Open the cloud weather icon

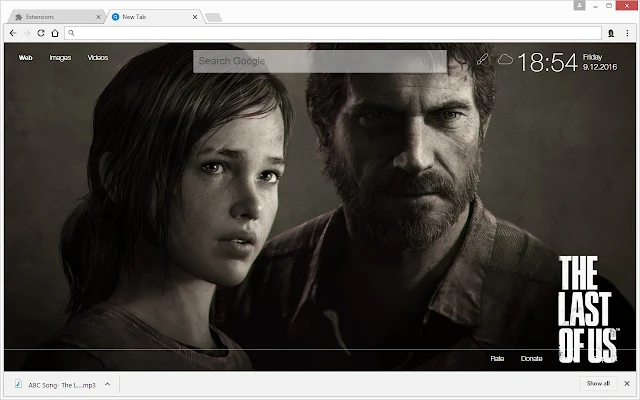click(x=505, y=60)
